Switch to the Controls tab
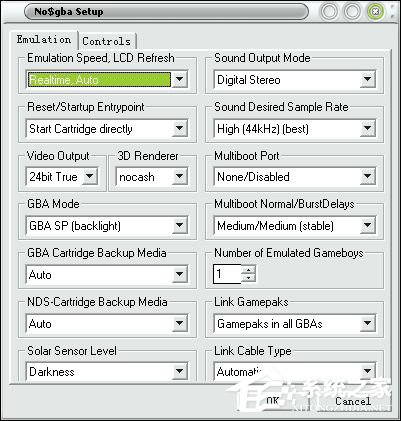This screenshot has width=401, height=421. click(107, 41)
